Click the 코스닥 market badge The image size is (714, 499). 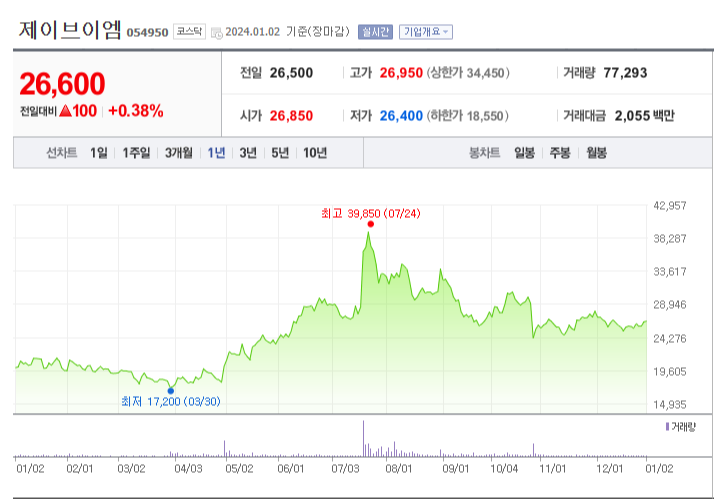(189, 31)
